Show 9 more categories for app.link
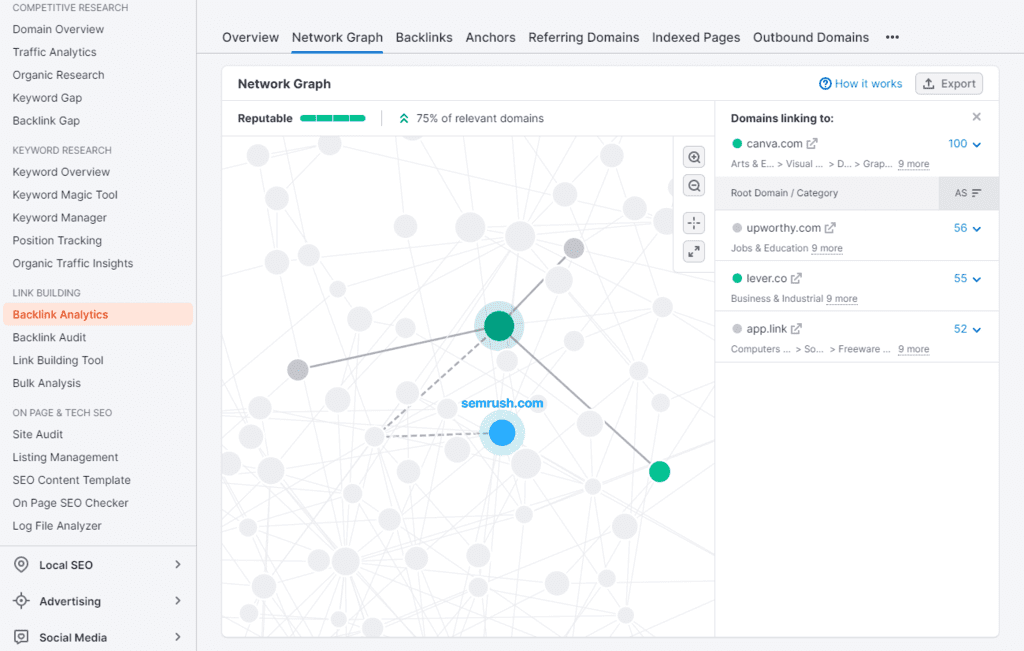Viewport: 1024px width, 651px height. click(913, 349)
